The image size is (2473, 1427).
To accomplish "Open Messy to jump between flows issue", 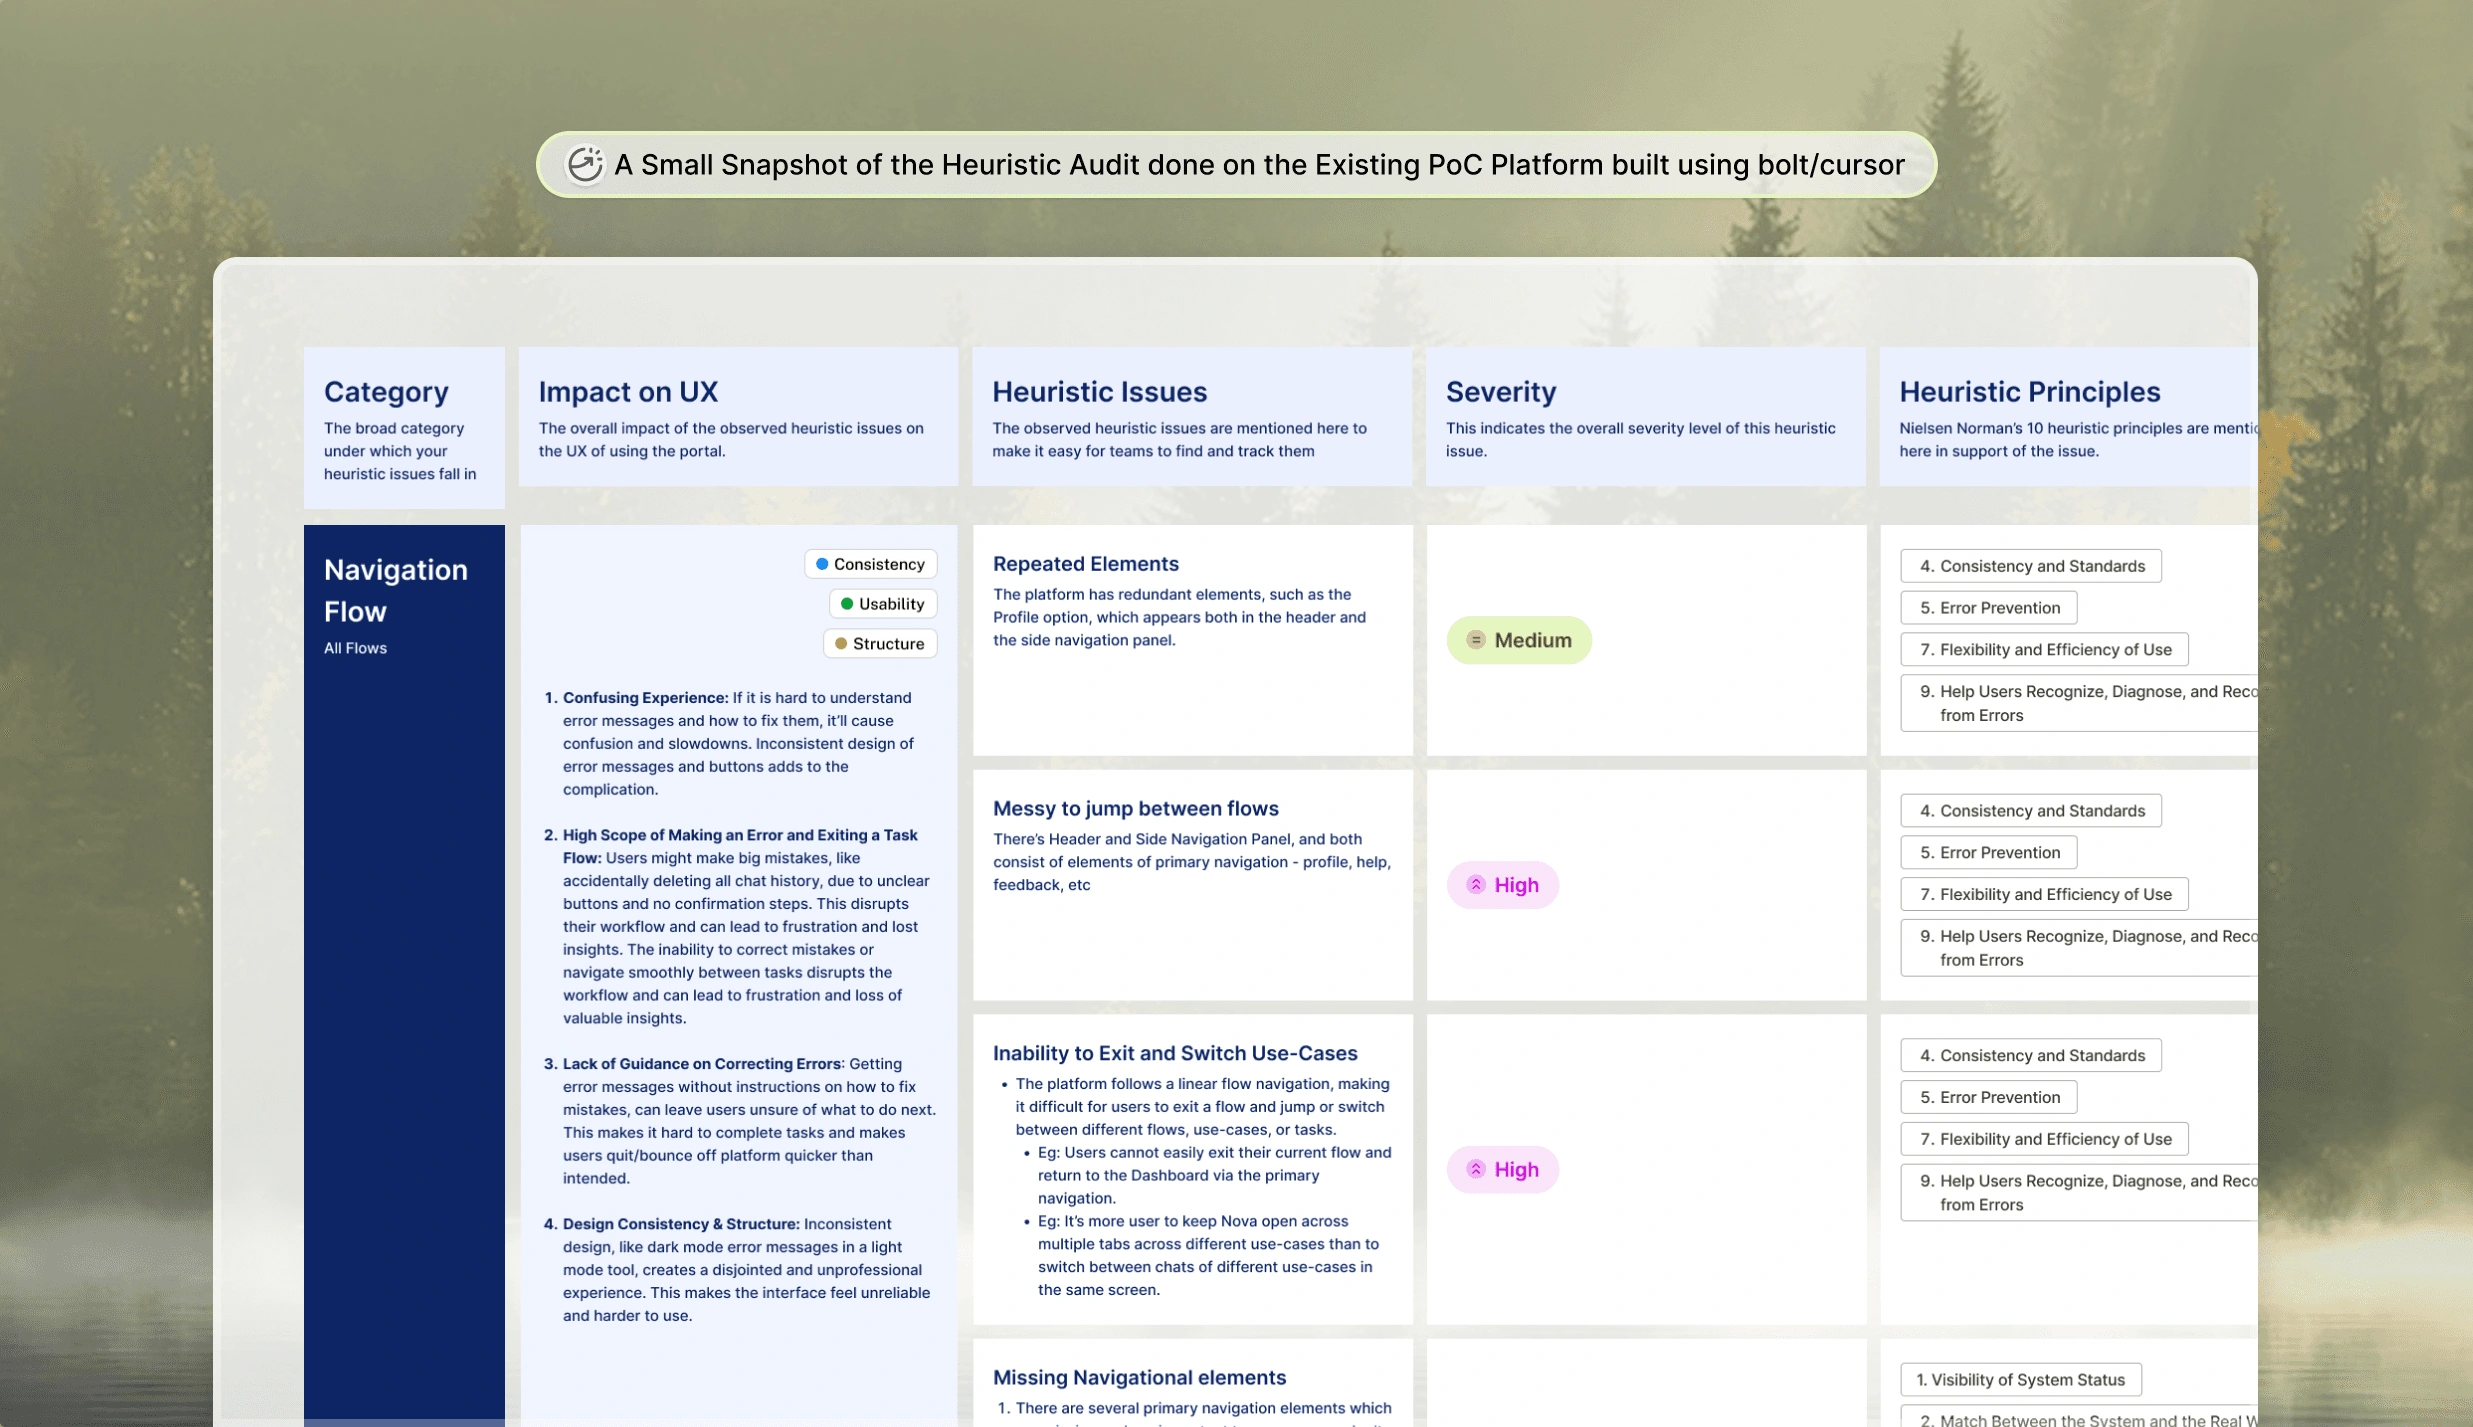I will (x=1135, y=808).
